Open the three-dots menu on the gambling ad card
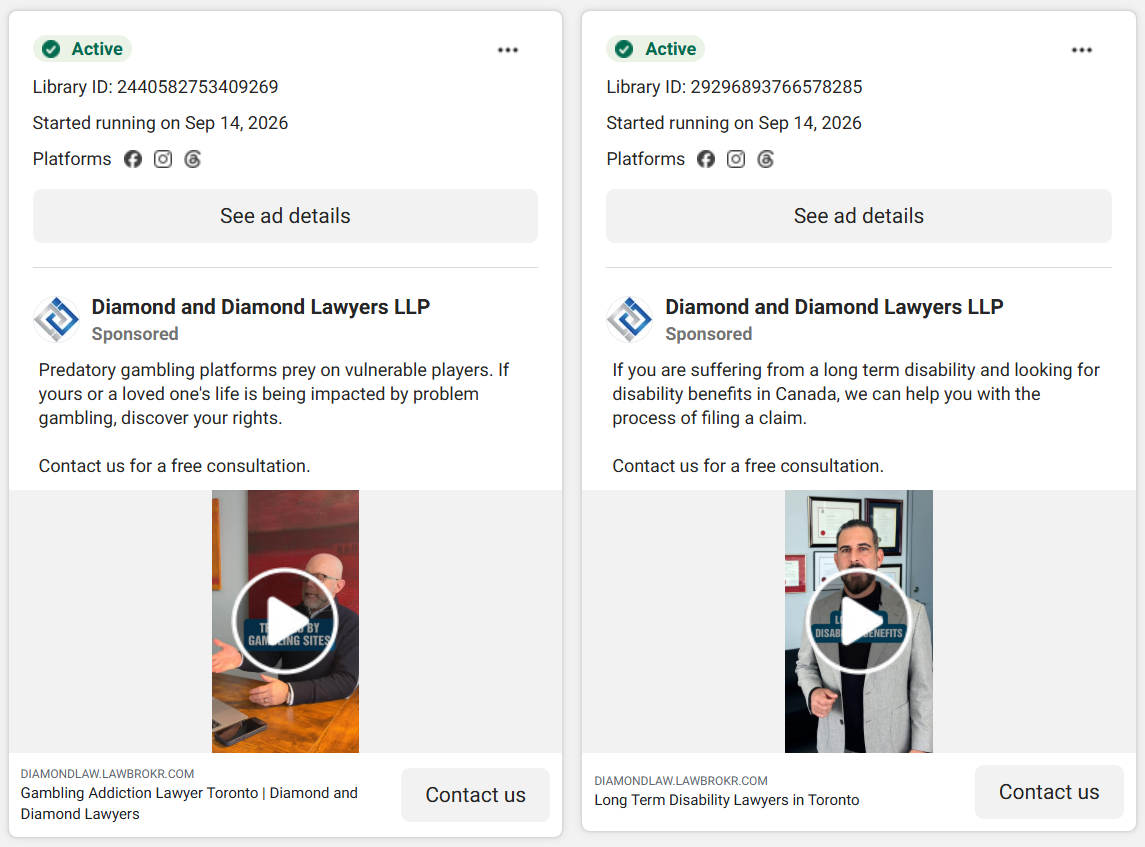Image resolution: width=1145 pixels, height=847 pixels. tap(508, 50)
